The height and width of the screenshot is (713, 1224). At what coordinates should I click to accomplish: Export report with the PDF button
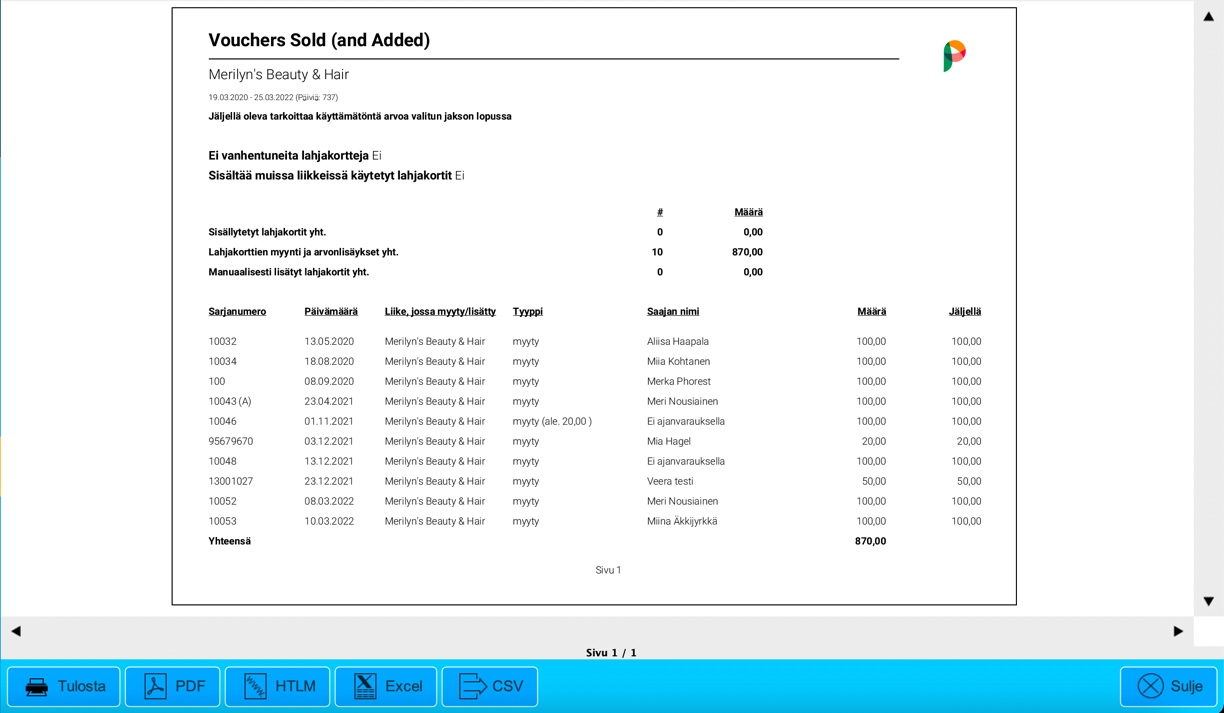[172, 686]
